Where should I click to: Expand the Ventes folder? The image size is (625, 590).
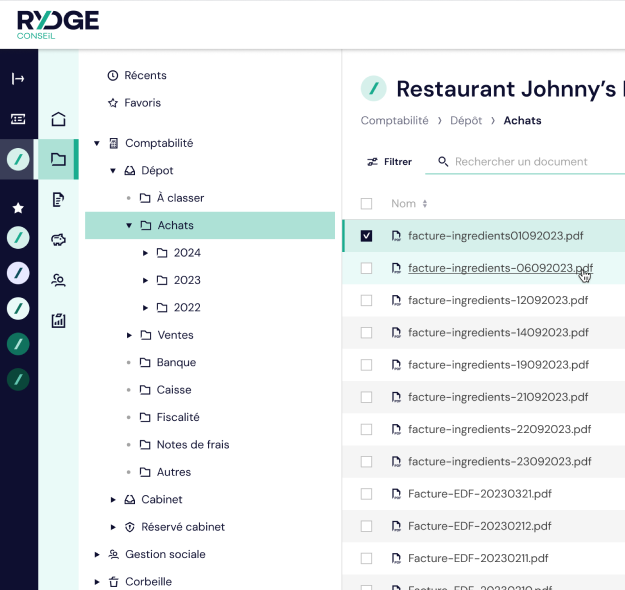(x=129, y=335)
